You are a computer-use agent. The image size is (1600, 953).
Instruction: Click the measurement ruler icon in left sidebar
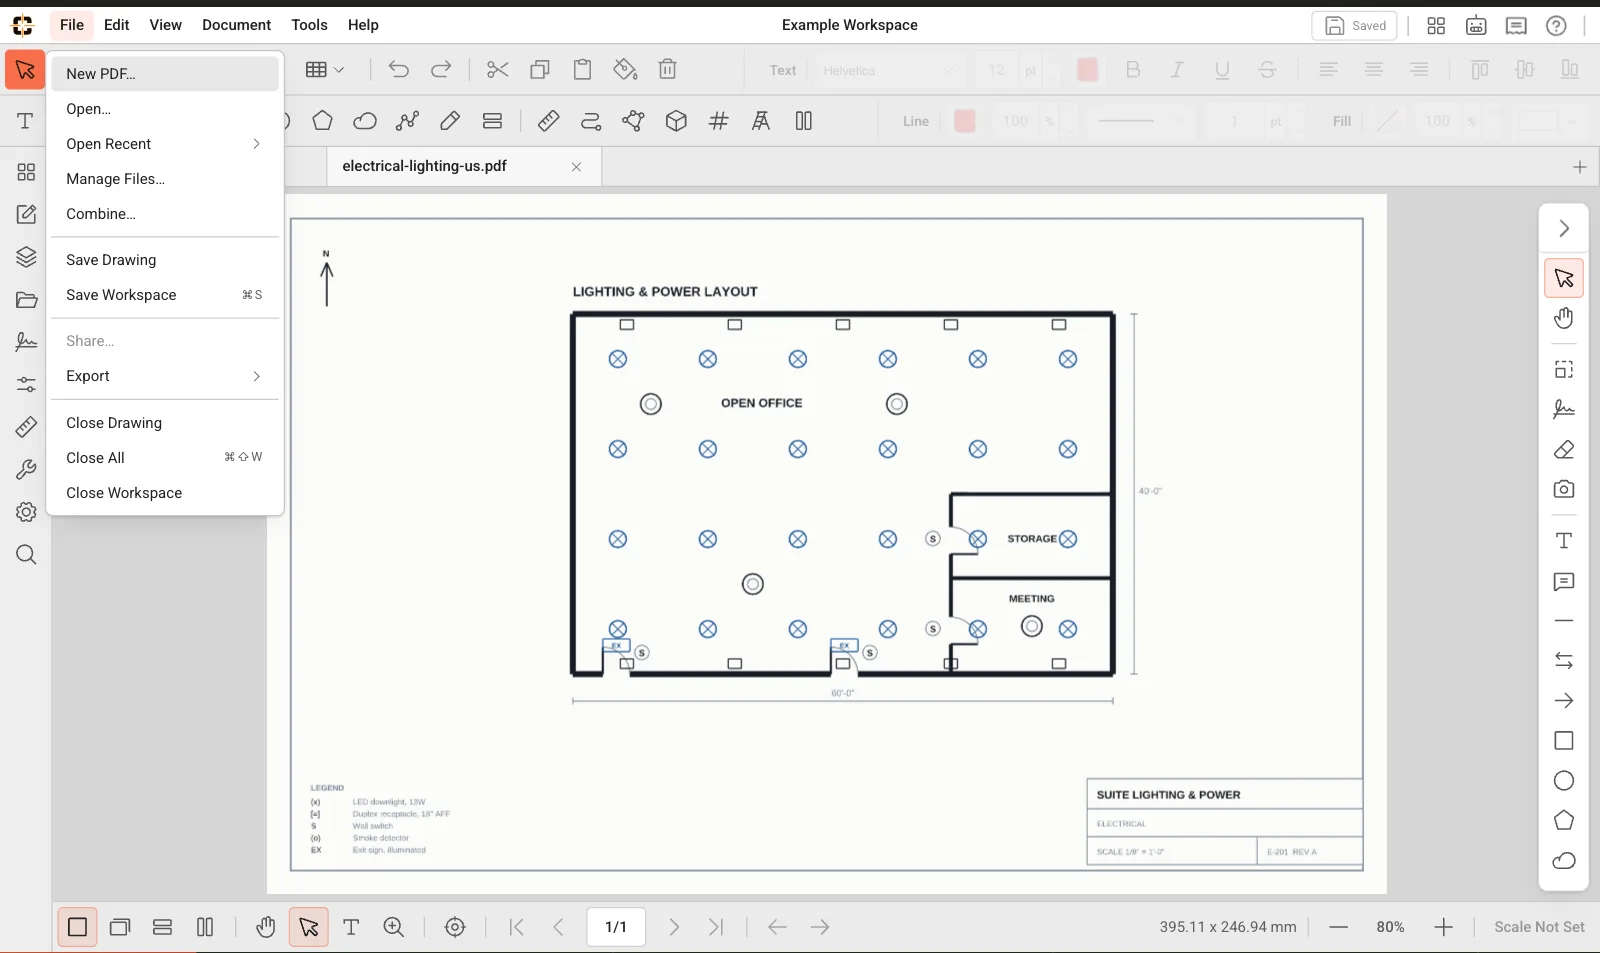(x=26, y=427)
